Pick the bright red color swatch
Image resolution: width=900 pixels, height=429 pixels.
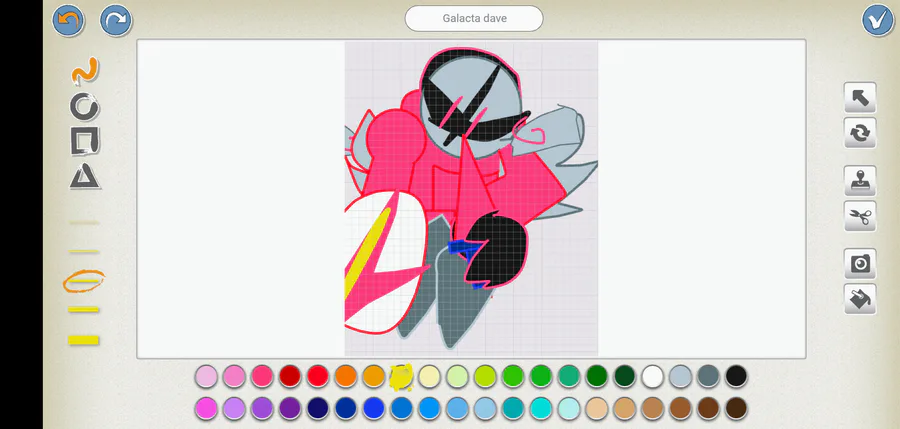click(318, 376)
